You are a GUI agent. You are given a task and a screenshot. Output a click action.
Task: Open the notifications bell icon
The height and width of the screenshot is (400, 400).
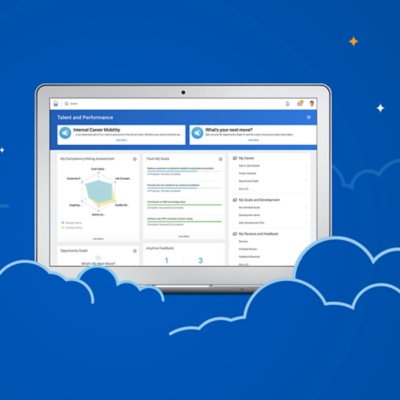point(288,104)
